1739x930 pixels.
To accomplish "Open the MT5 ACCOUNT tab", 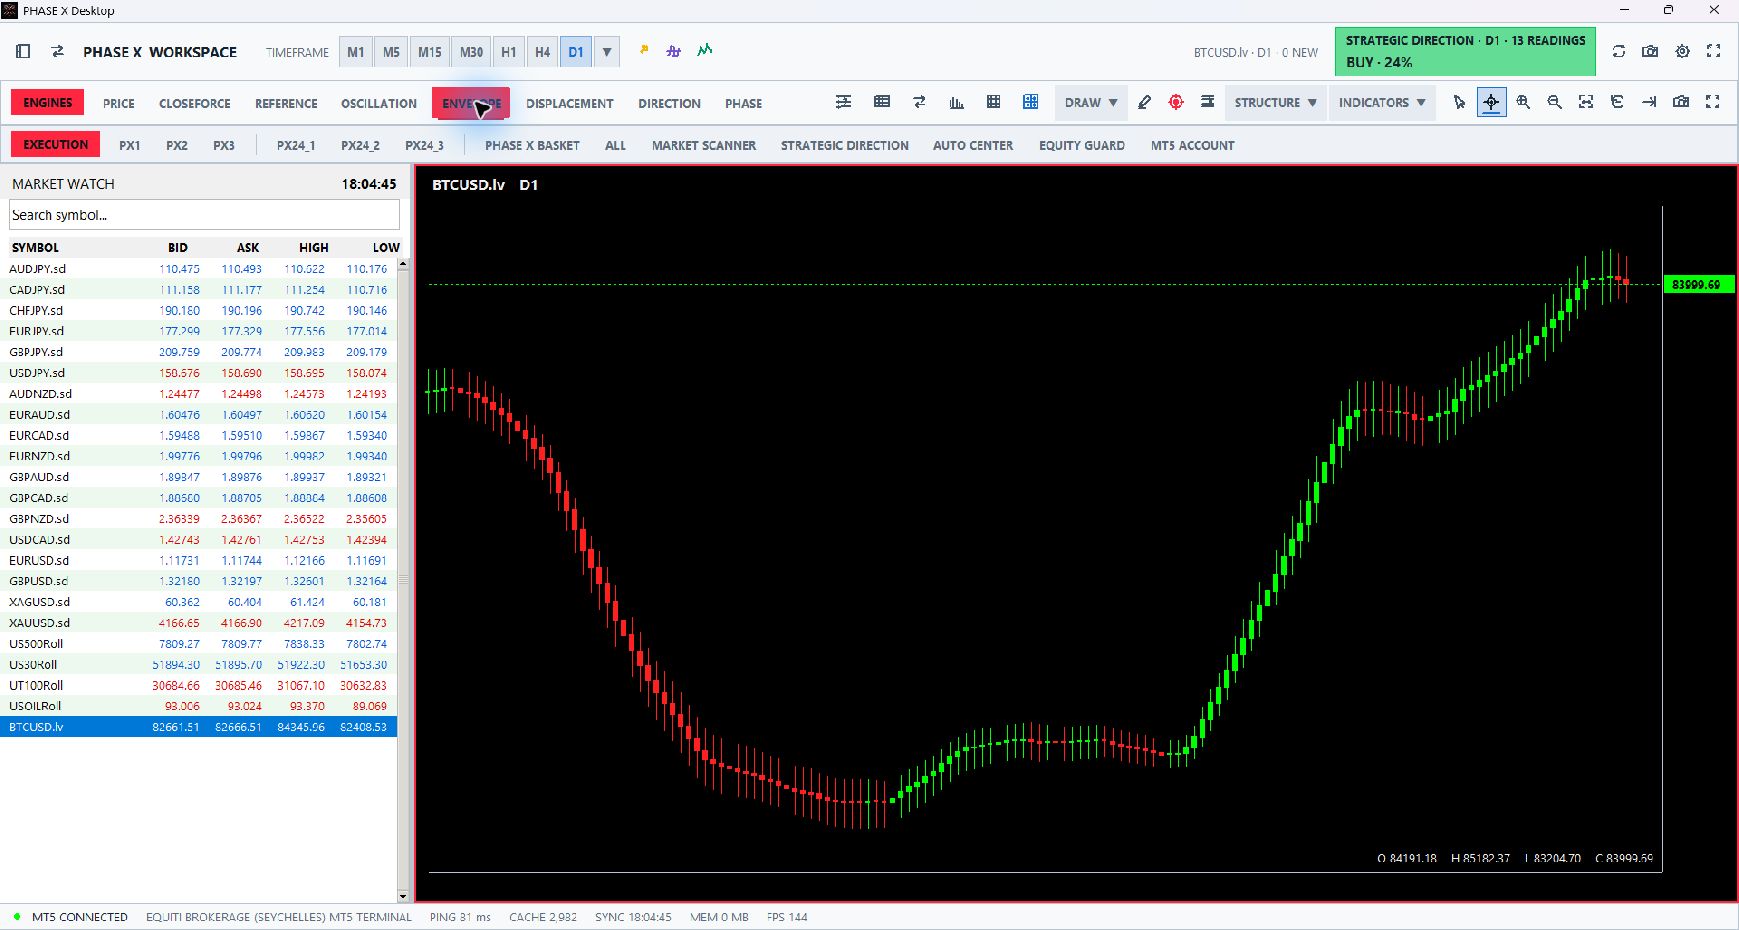I will tap(1192, 145).
